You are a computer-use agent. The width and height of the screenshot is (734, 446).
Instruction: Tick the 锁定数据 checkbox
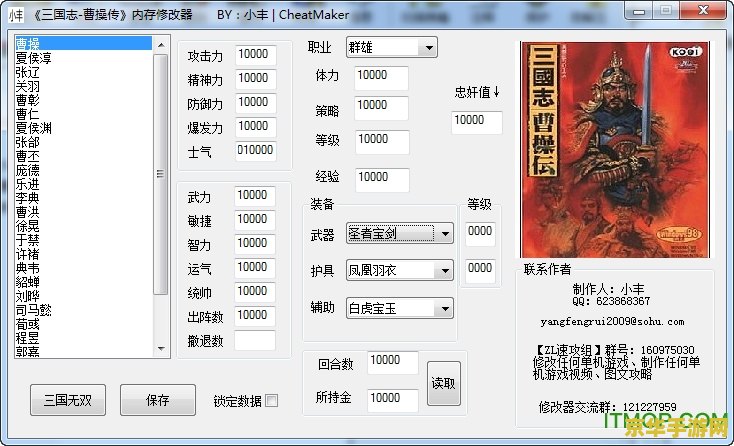click(272, 401)
